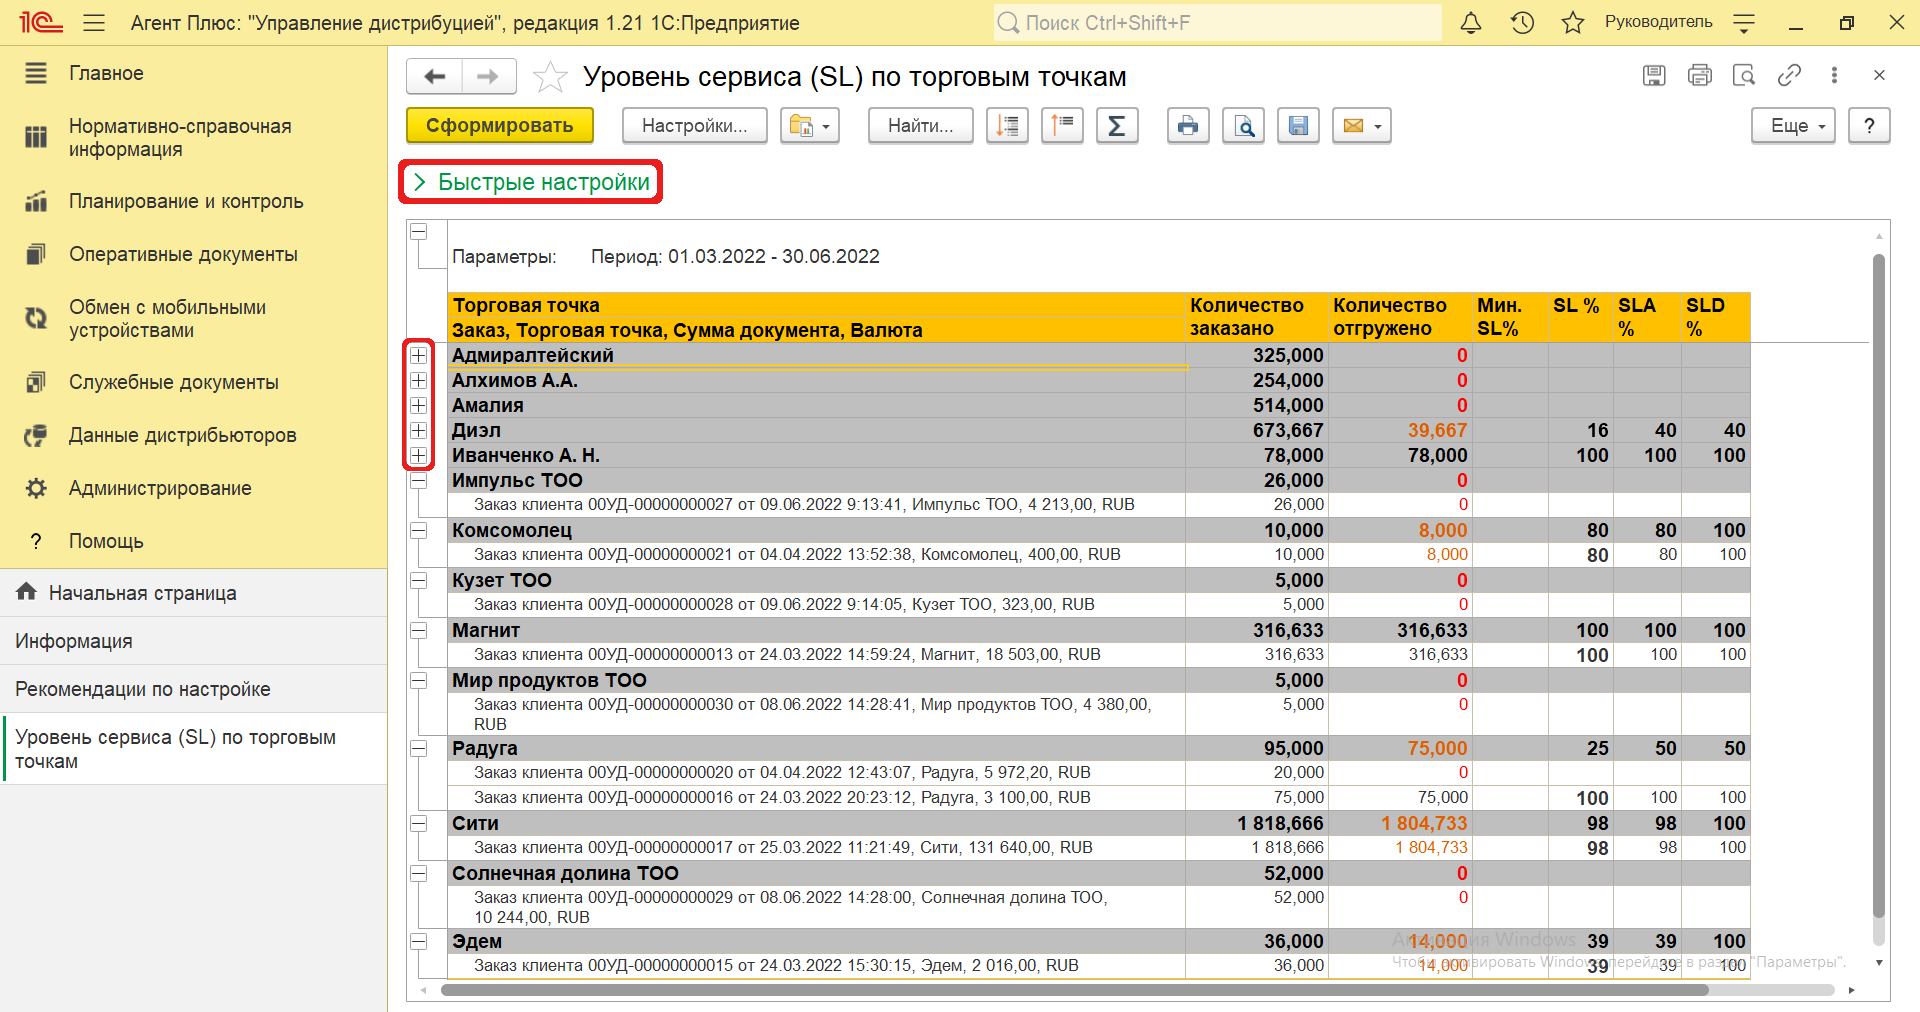This screenshot has width=1920, height=1012.
Task: Click the Сформировать button
Action: (500, 125)
